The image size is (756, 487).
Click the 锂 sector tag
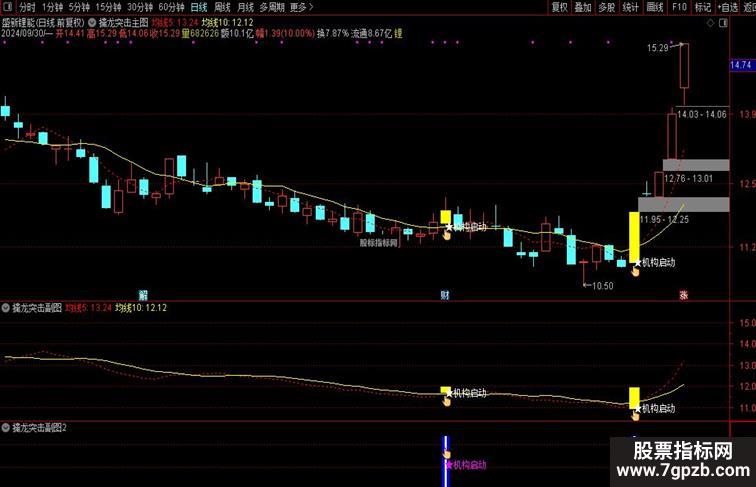tap(398, 34)
